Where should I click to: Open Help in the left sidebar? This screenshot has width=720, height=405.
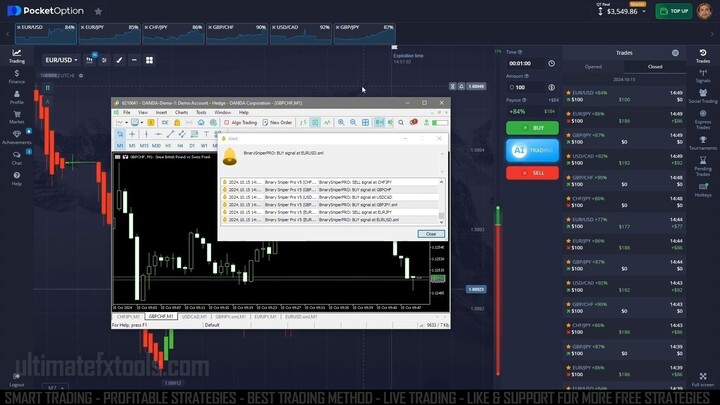(x=17, y=179)
